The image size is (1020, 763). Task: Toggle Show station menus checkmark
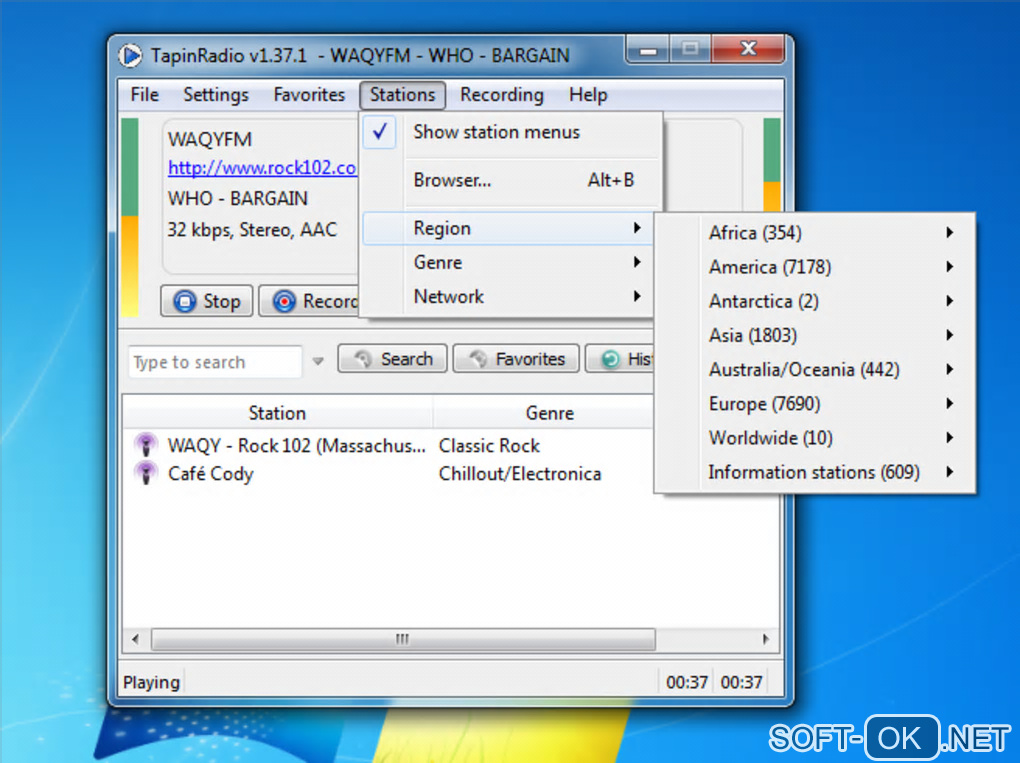click(x=380, y=132)
